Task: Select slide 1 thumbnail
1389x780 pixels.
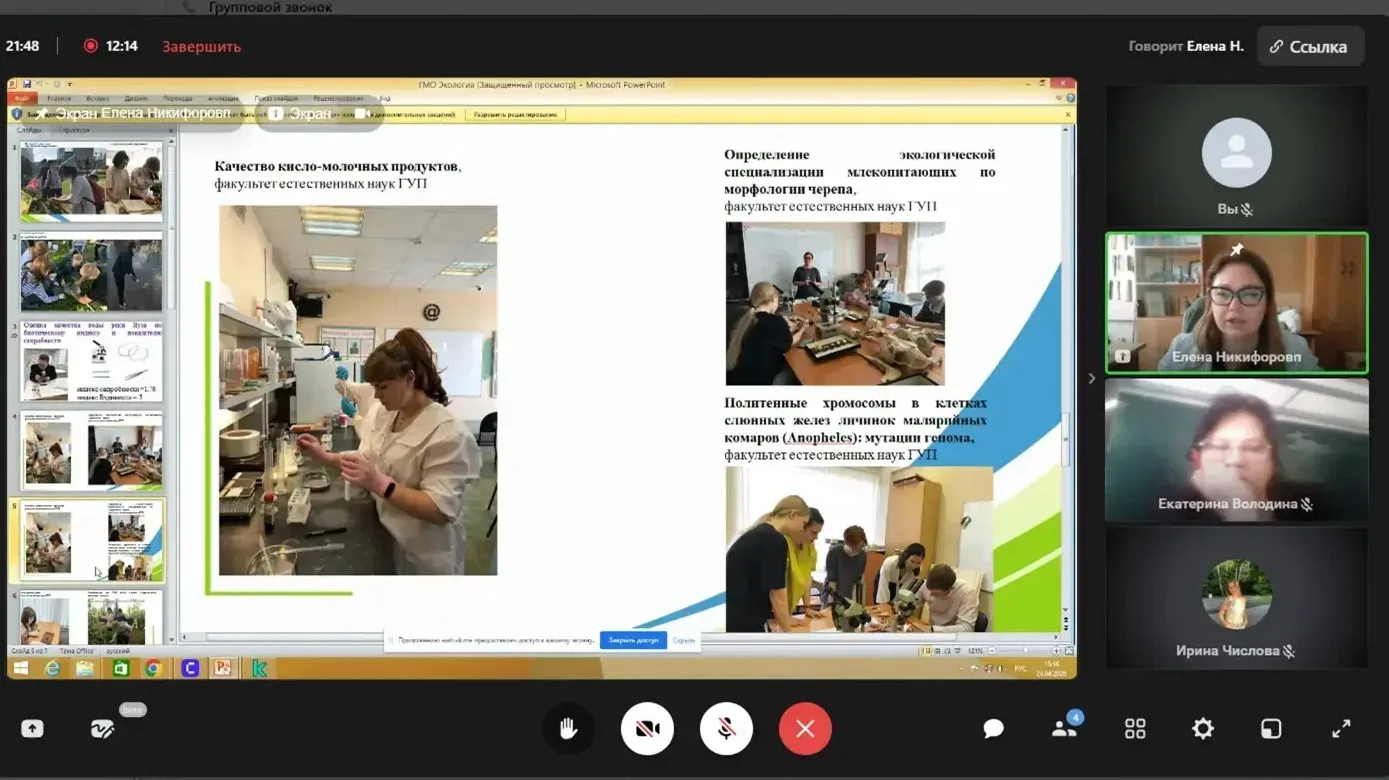Action: point(91,180)
